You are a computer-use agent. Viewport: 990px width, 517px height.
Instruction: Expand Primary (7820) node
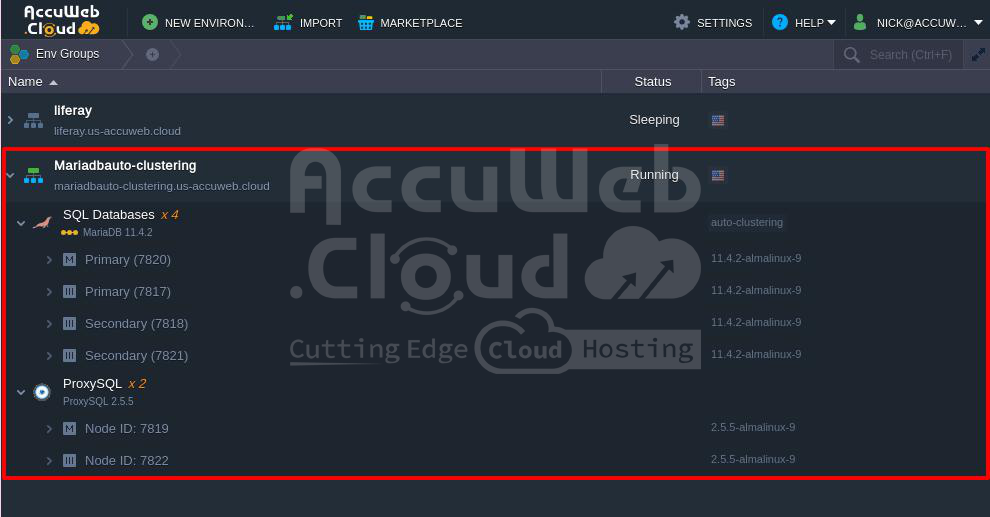tap(49, 260)
